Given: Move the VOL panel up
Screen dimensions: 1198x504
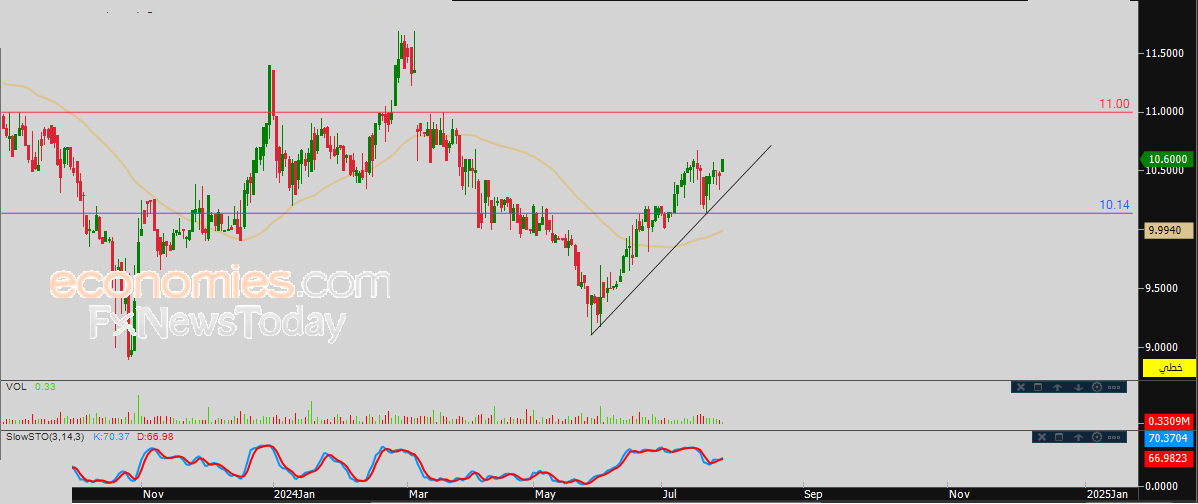Looking at the screenshot, I should click(1057, 387).
